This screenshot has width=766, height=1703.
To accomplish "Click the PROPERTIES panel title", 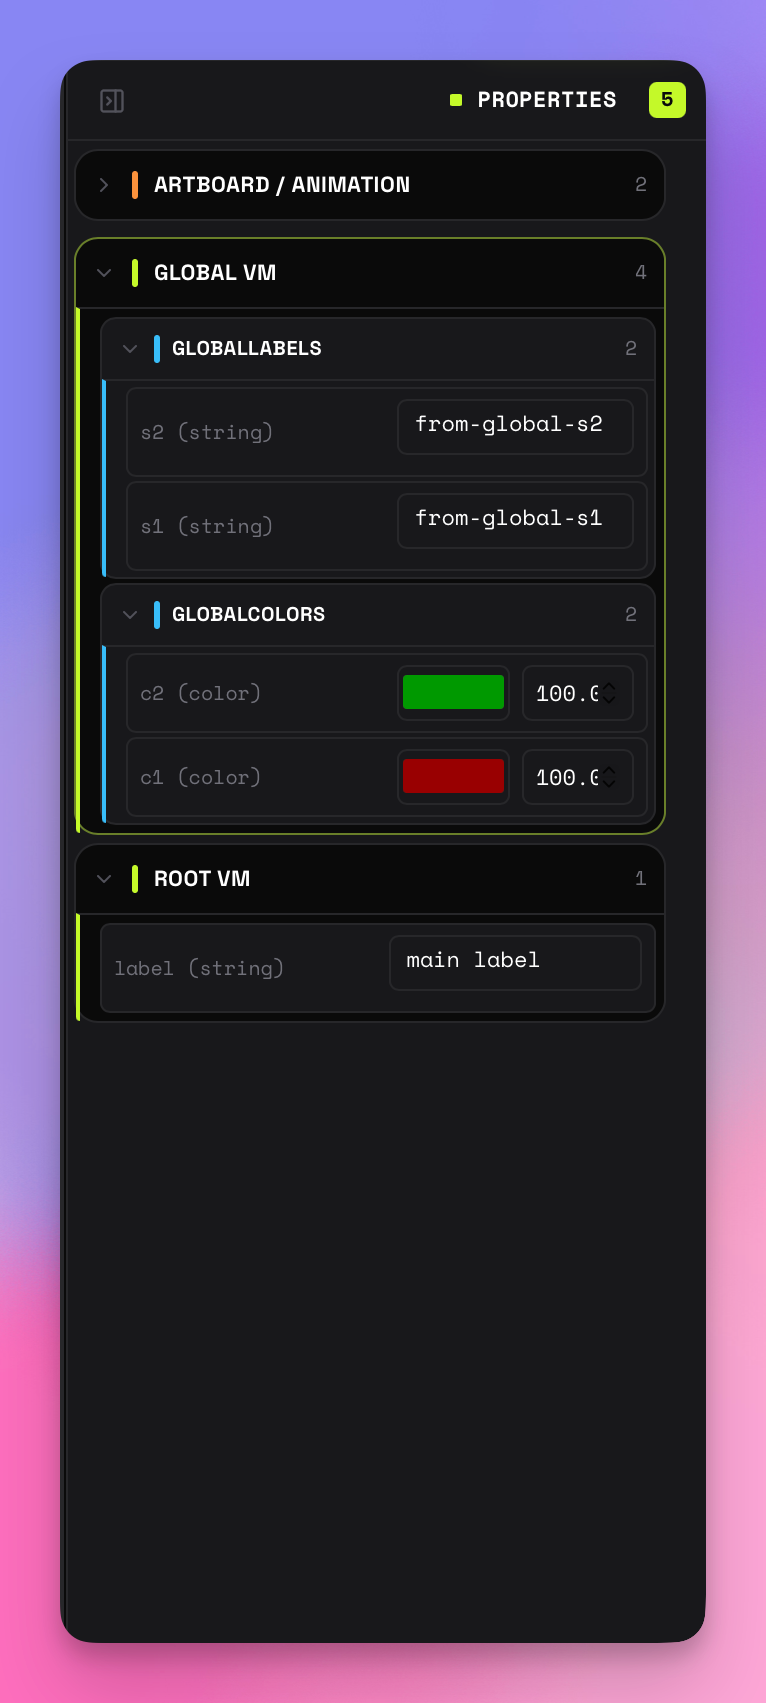I will click(x=547, y=100).
